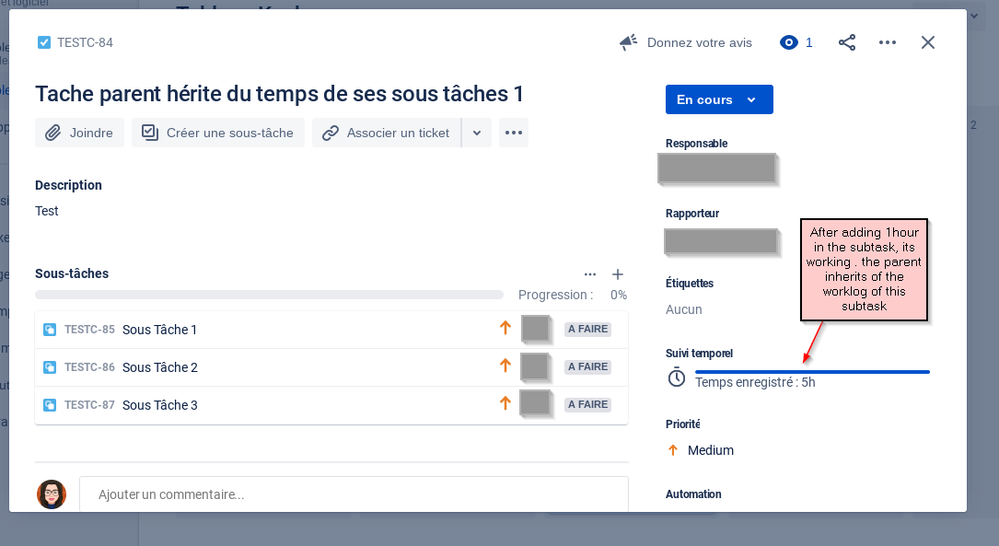This screenshot has height=546, width=999.
Task: Open A FAIRE status of Sous Tâche 1
Action: (x=587, y=329)
